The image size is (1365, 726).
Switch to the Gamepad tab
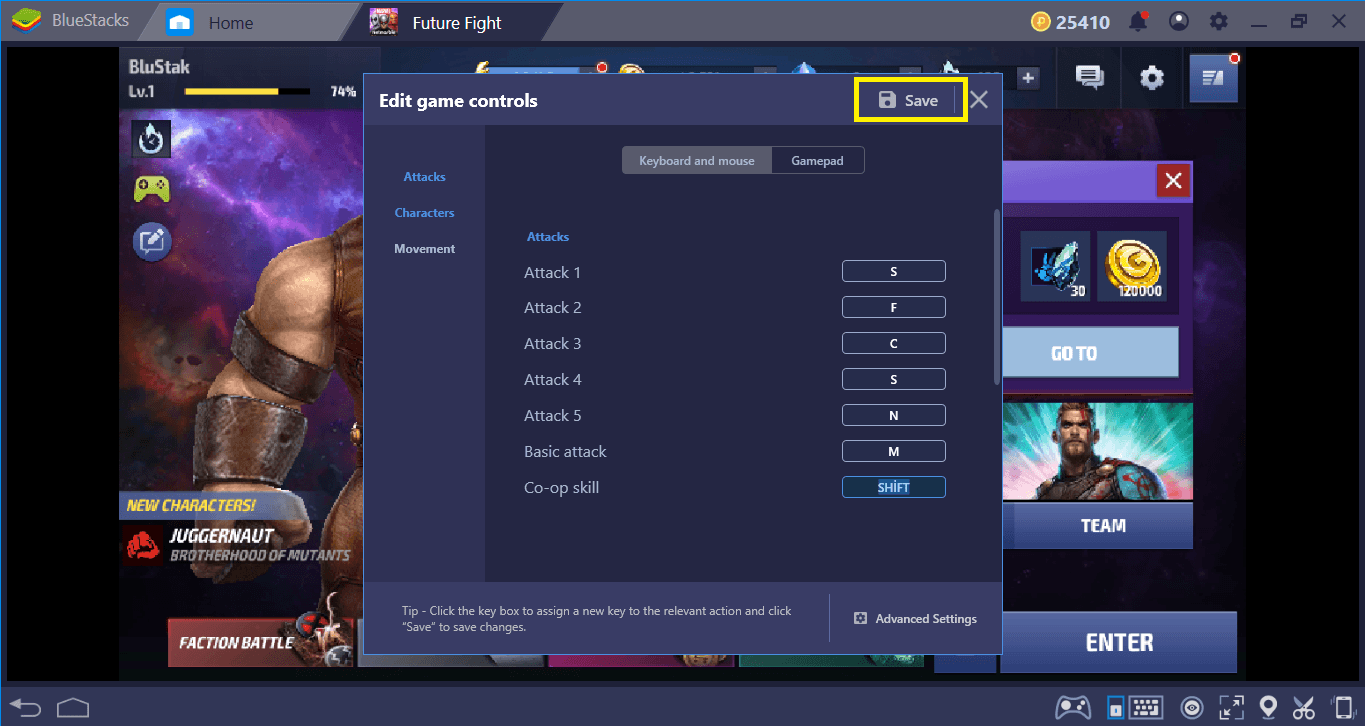click(817, 160)
